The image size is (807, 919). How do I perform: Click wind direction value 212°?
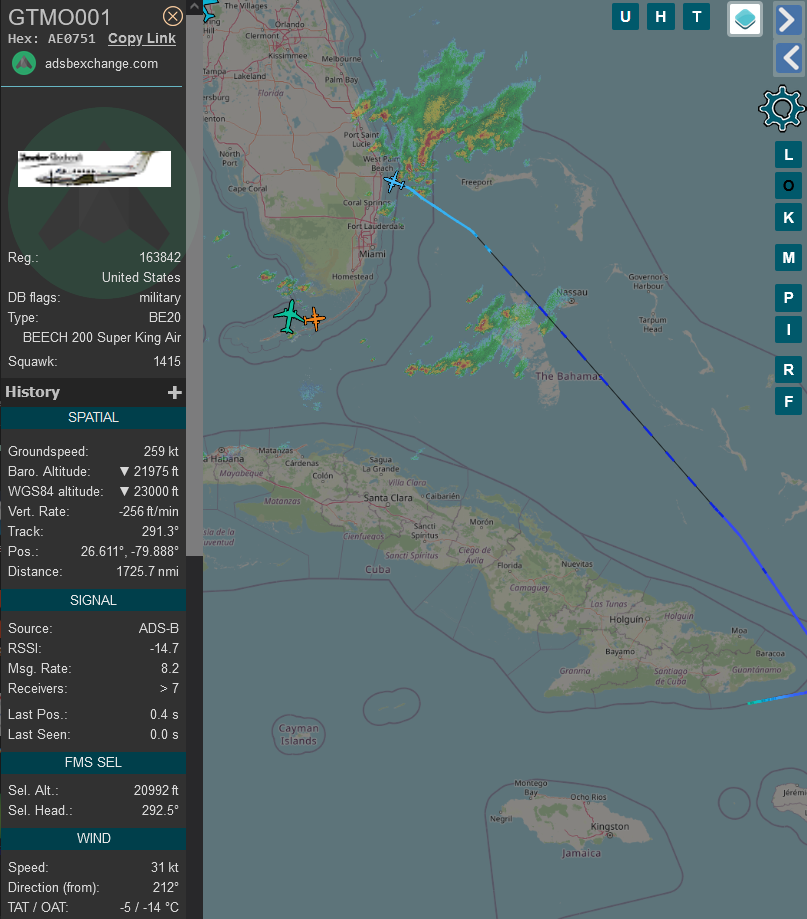pyautogui.click(x=166, y=887)
